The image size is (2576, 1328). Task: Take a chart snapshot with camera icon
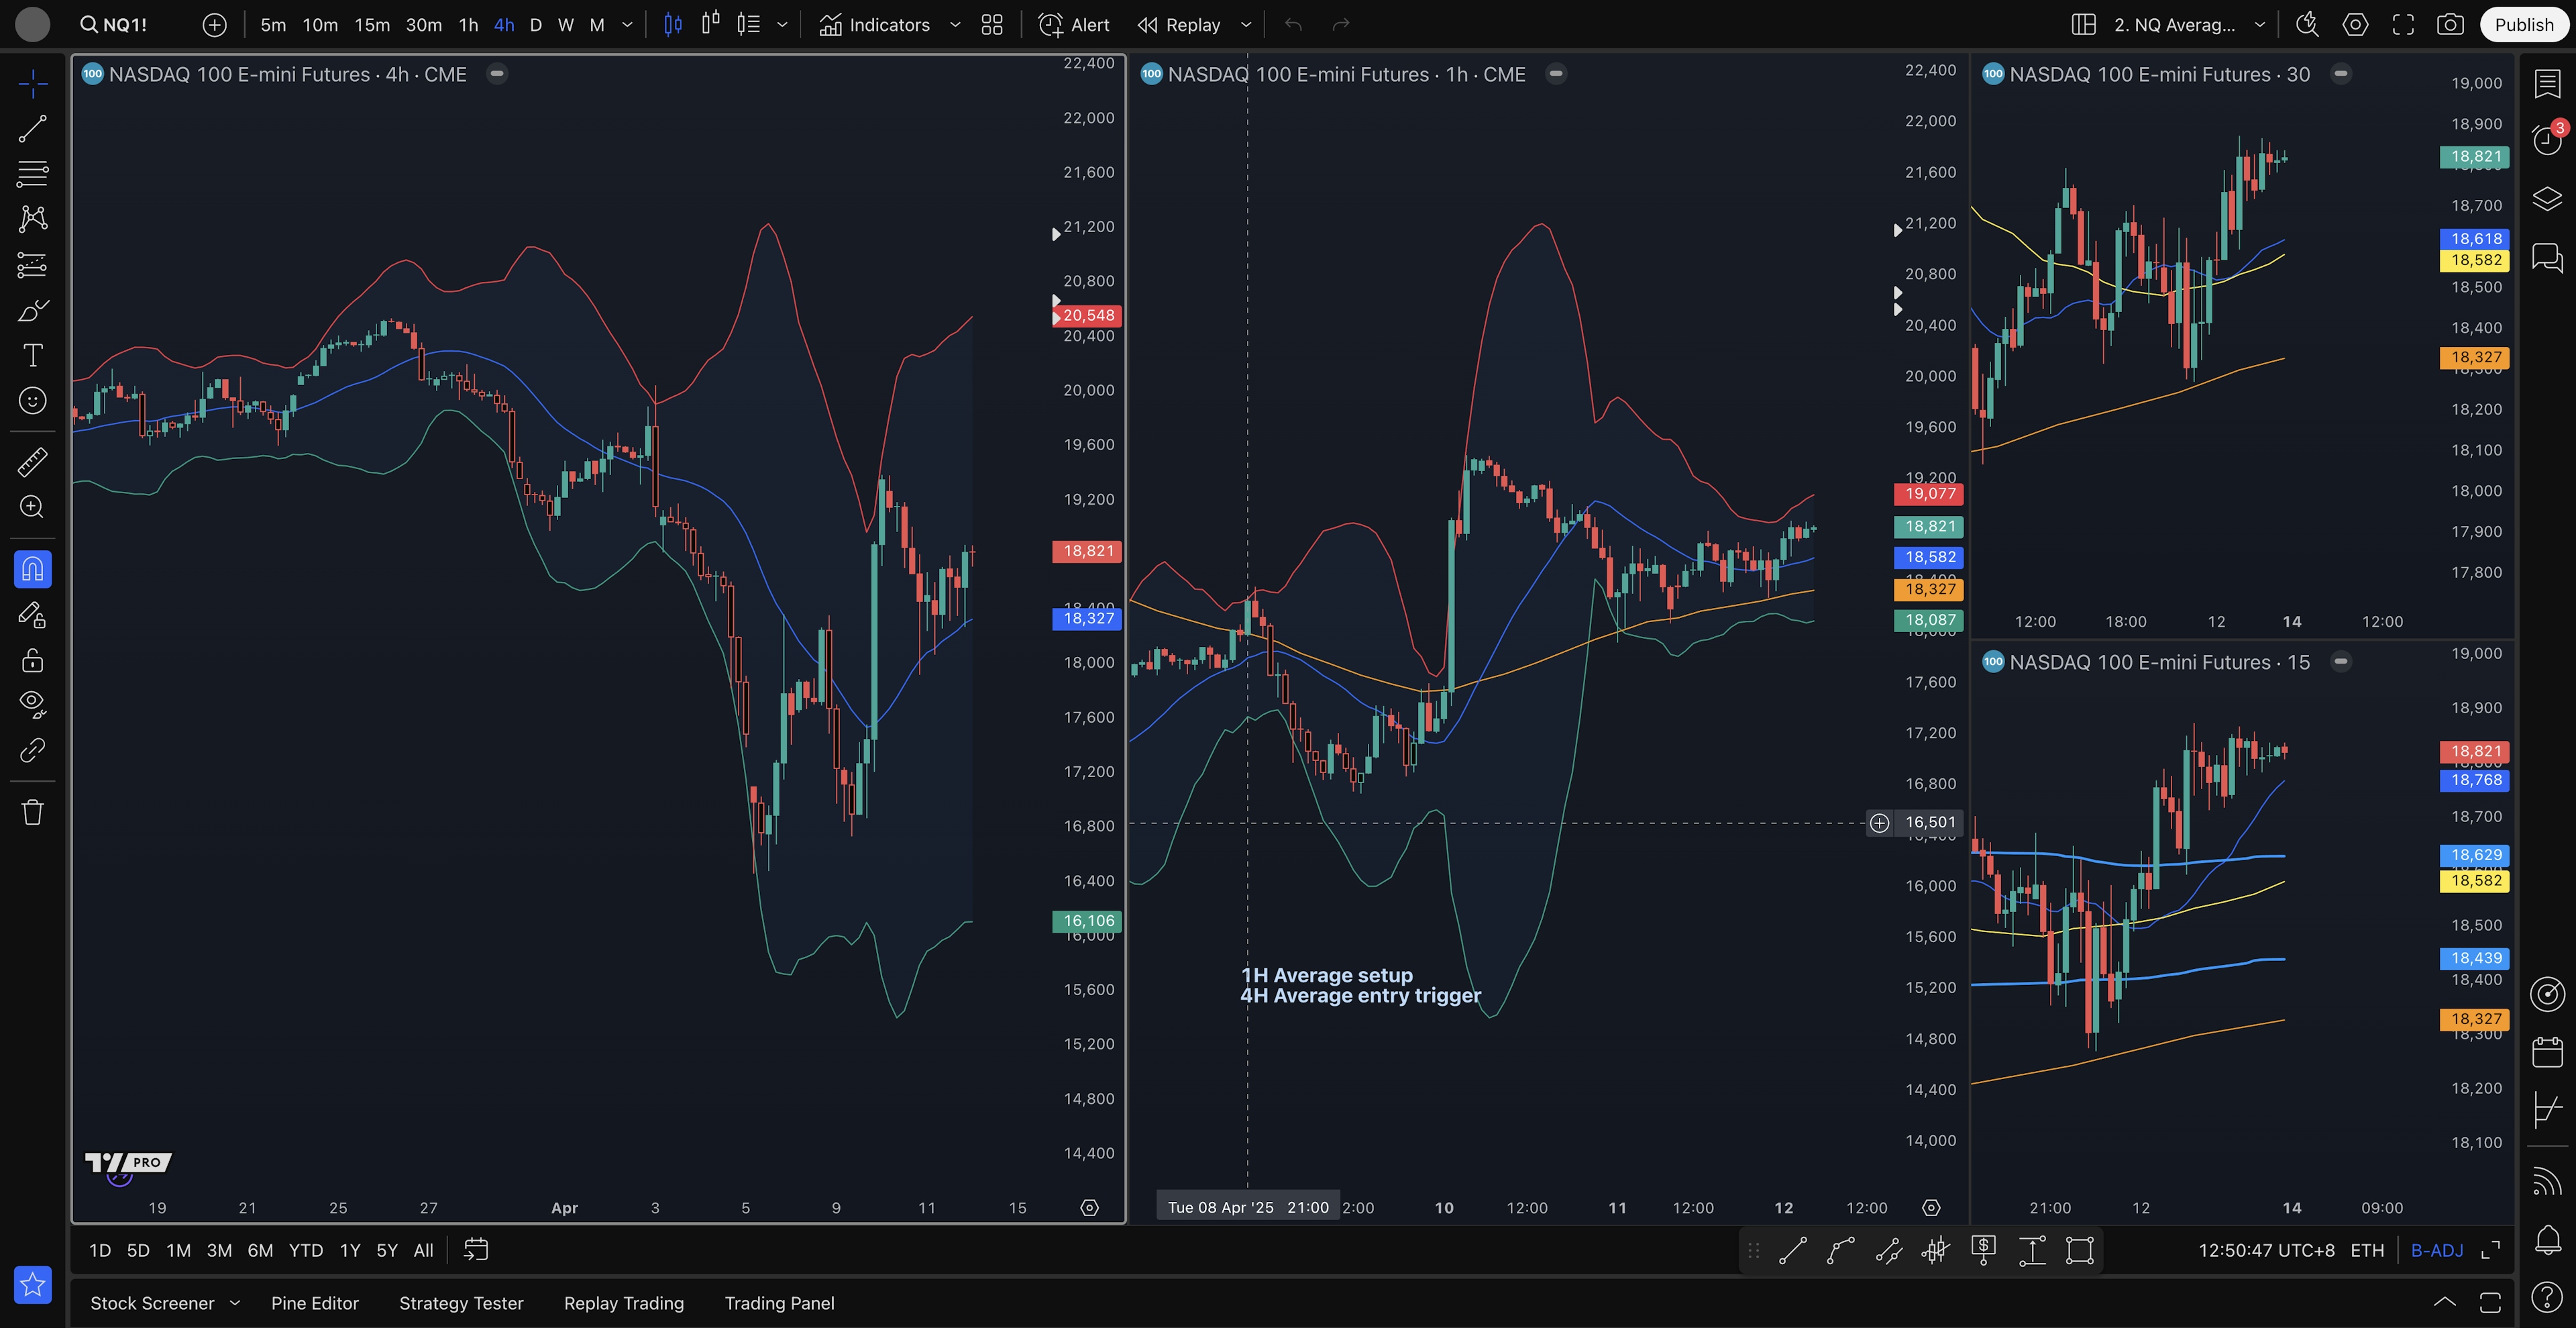[x=2449, y=25]
